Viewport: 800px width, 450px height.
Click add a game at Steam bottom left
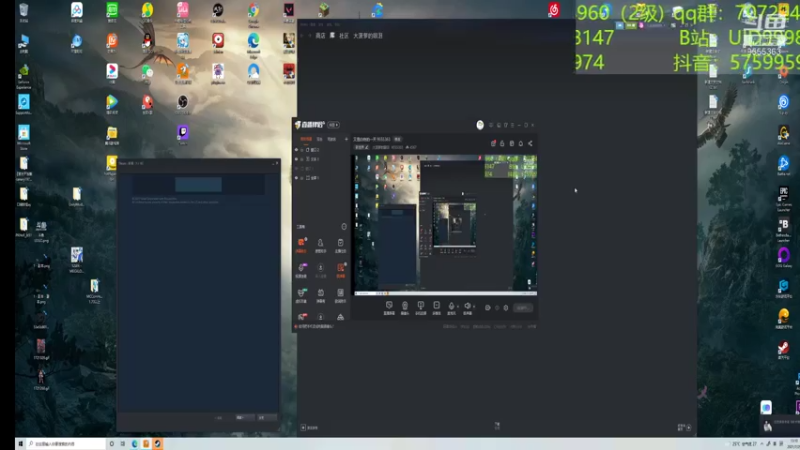coord(310,428)
